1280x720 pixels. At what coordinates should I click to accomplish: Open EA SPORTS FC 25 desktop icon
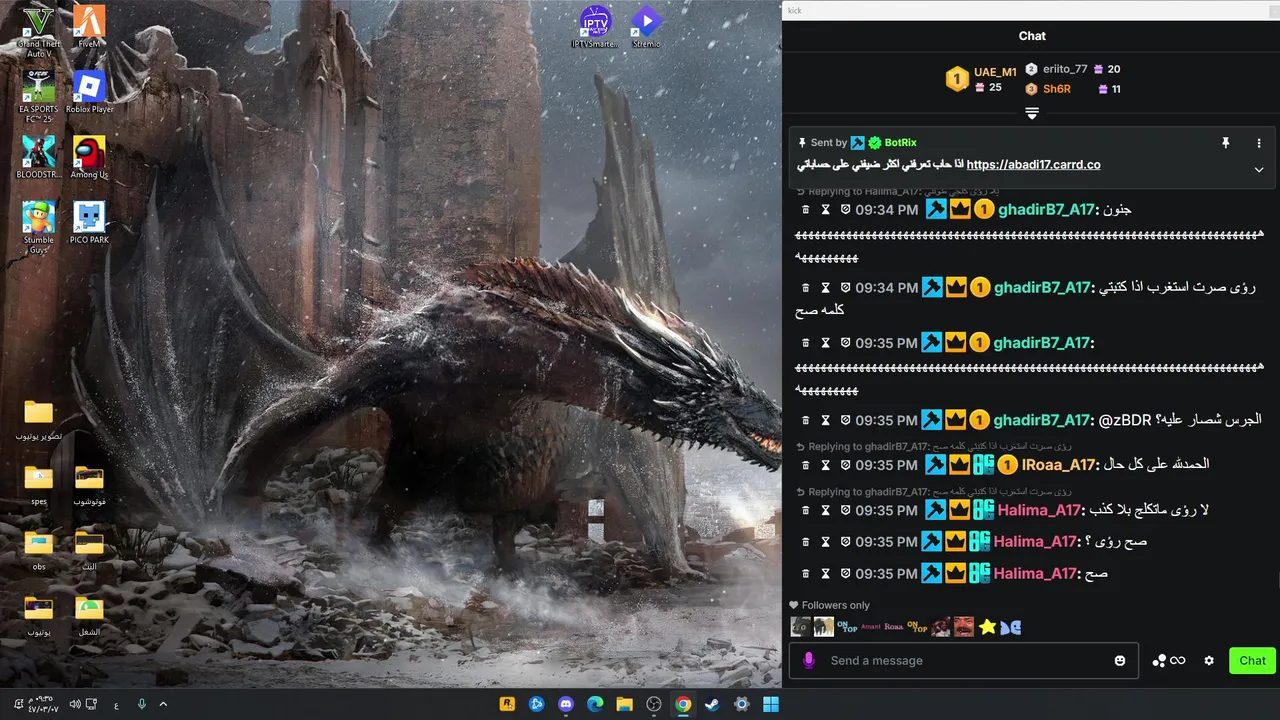(38, 96)
